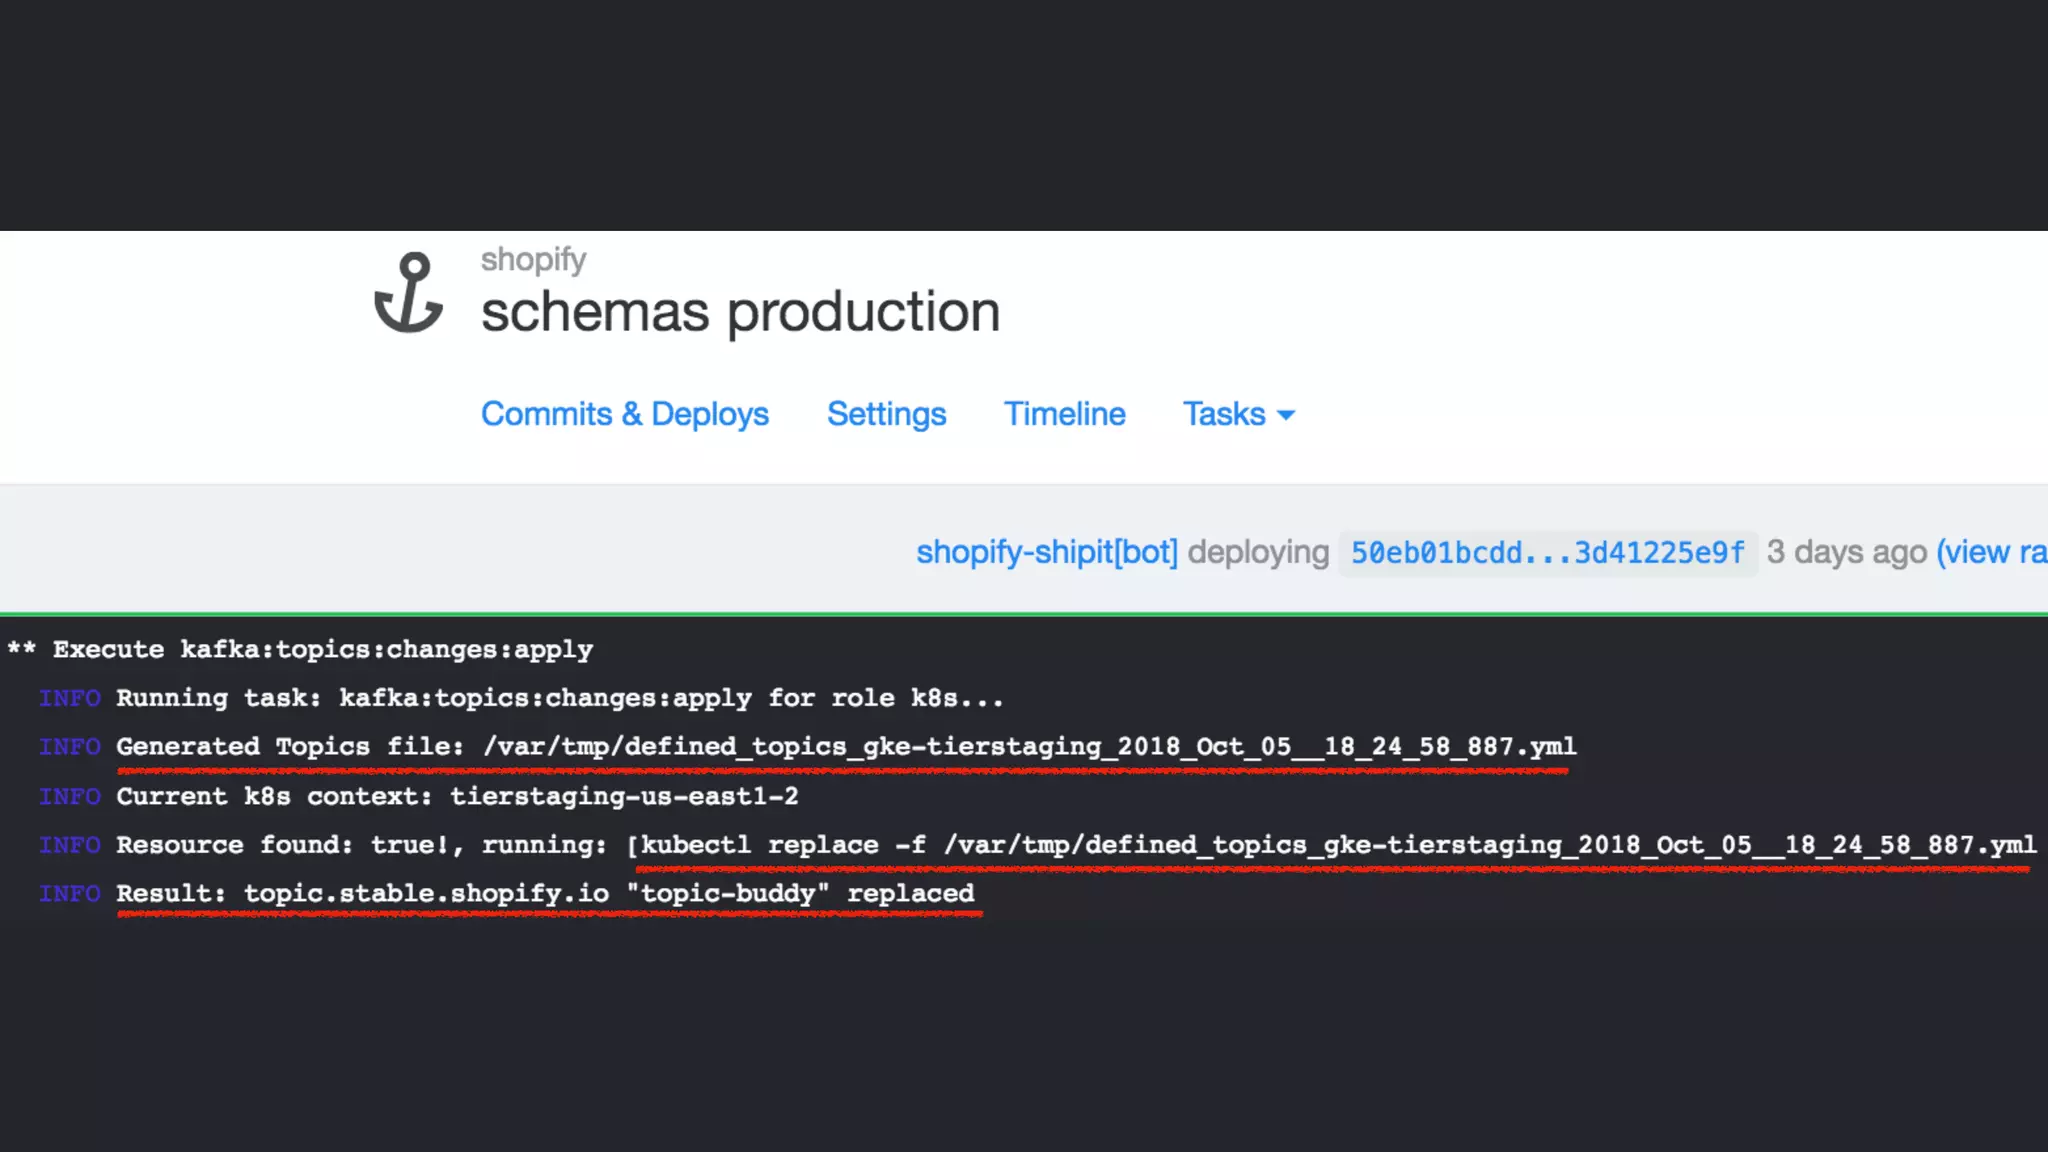Click the shopify owner label above title
2048x1152 pixels.
pyautogui.click(x=533, y=260)
